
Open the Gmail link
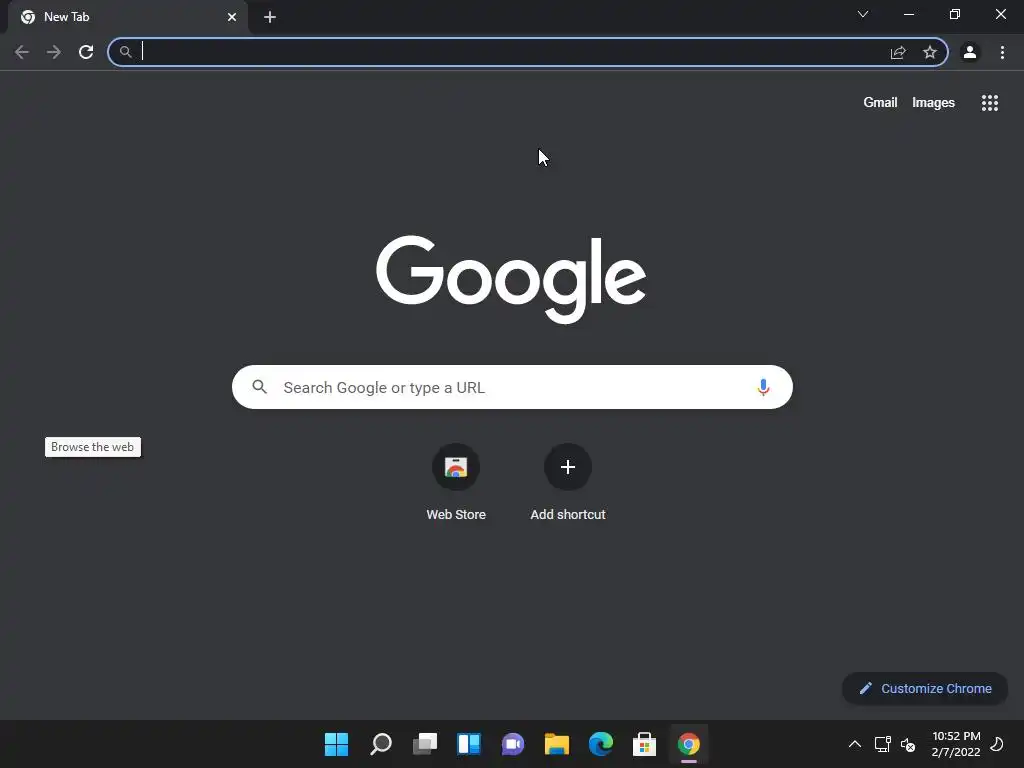coord(880,103)
